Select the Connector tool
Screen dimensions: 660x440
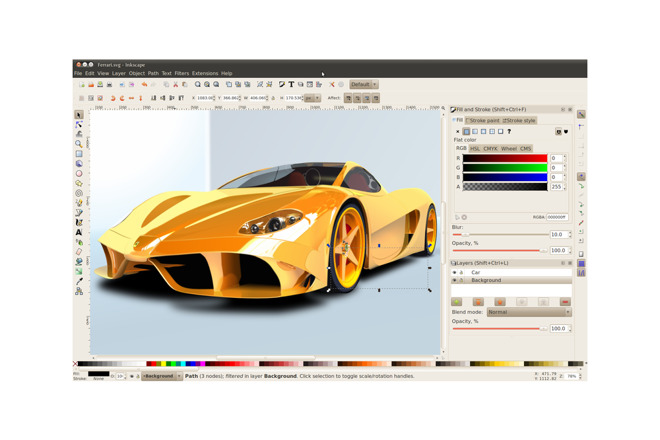click(x=79, y=291)
